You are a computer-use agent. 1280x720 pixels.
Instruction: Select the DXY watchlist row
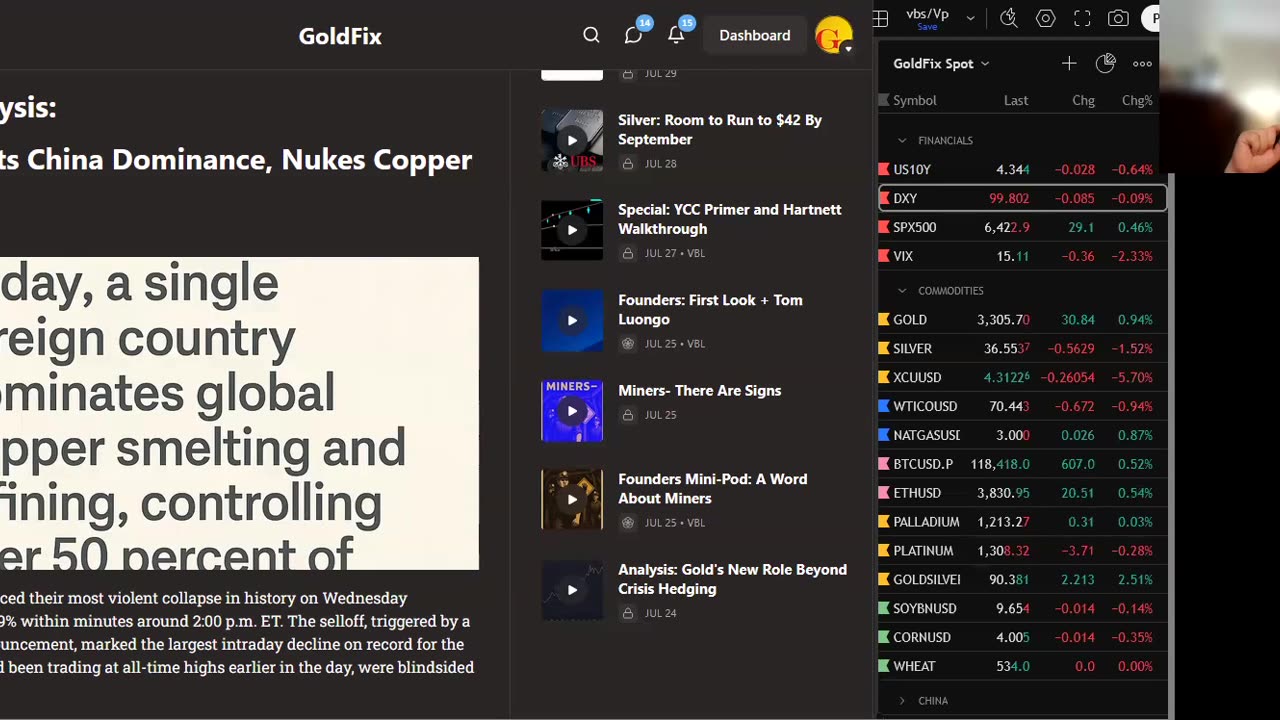coord(1022,198)
